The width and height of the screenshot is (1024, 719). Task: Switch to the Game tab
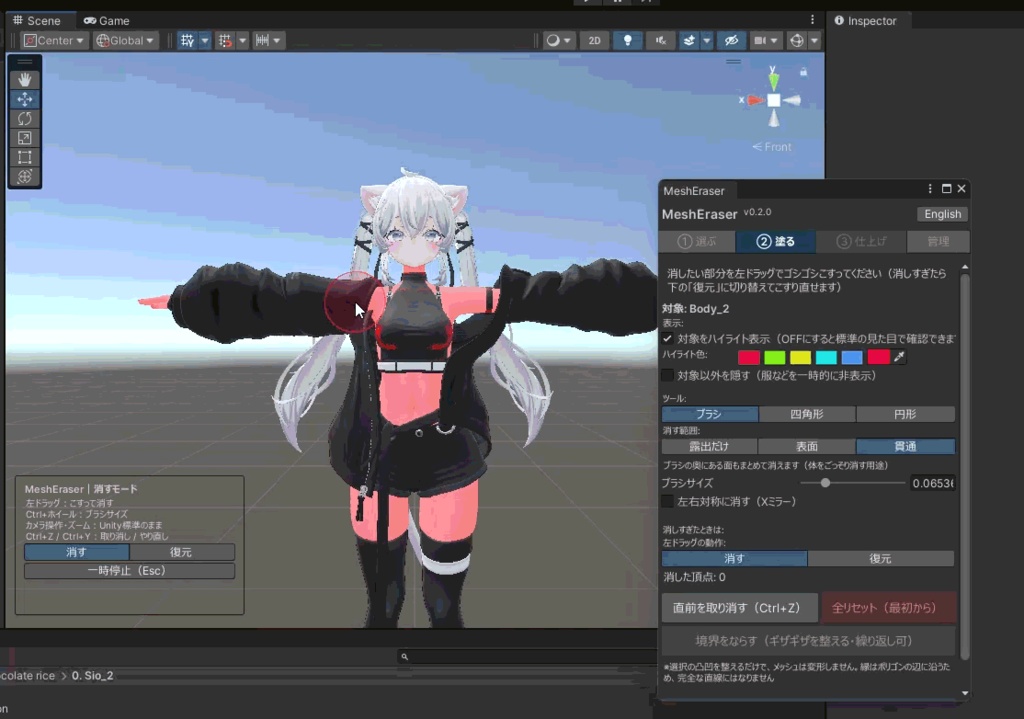[x=107, y=21]
